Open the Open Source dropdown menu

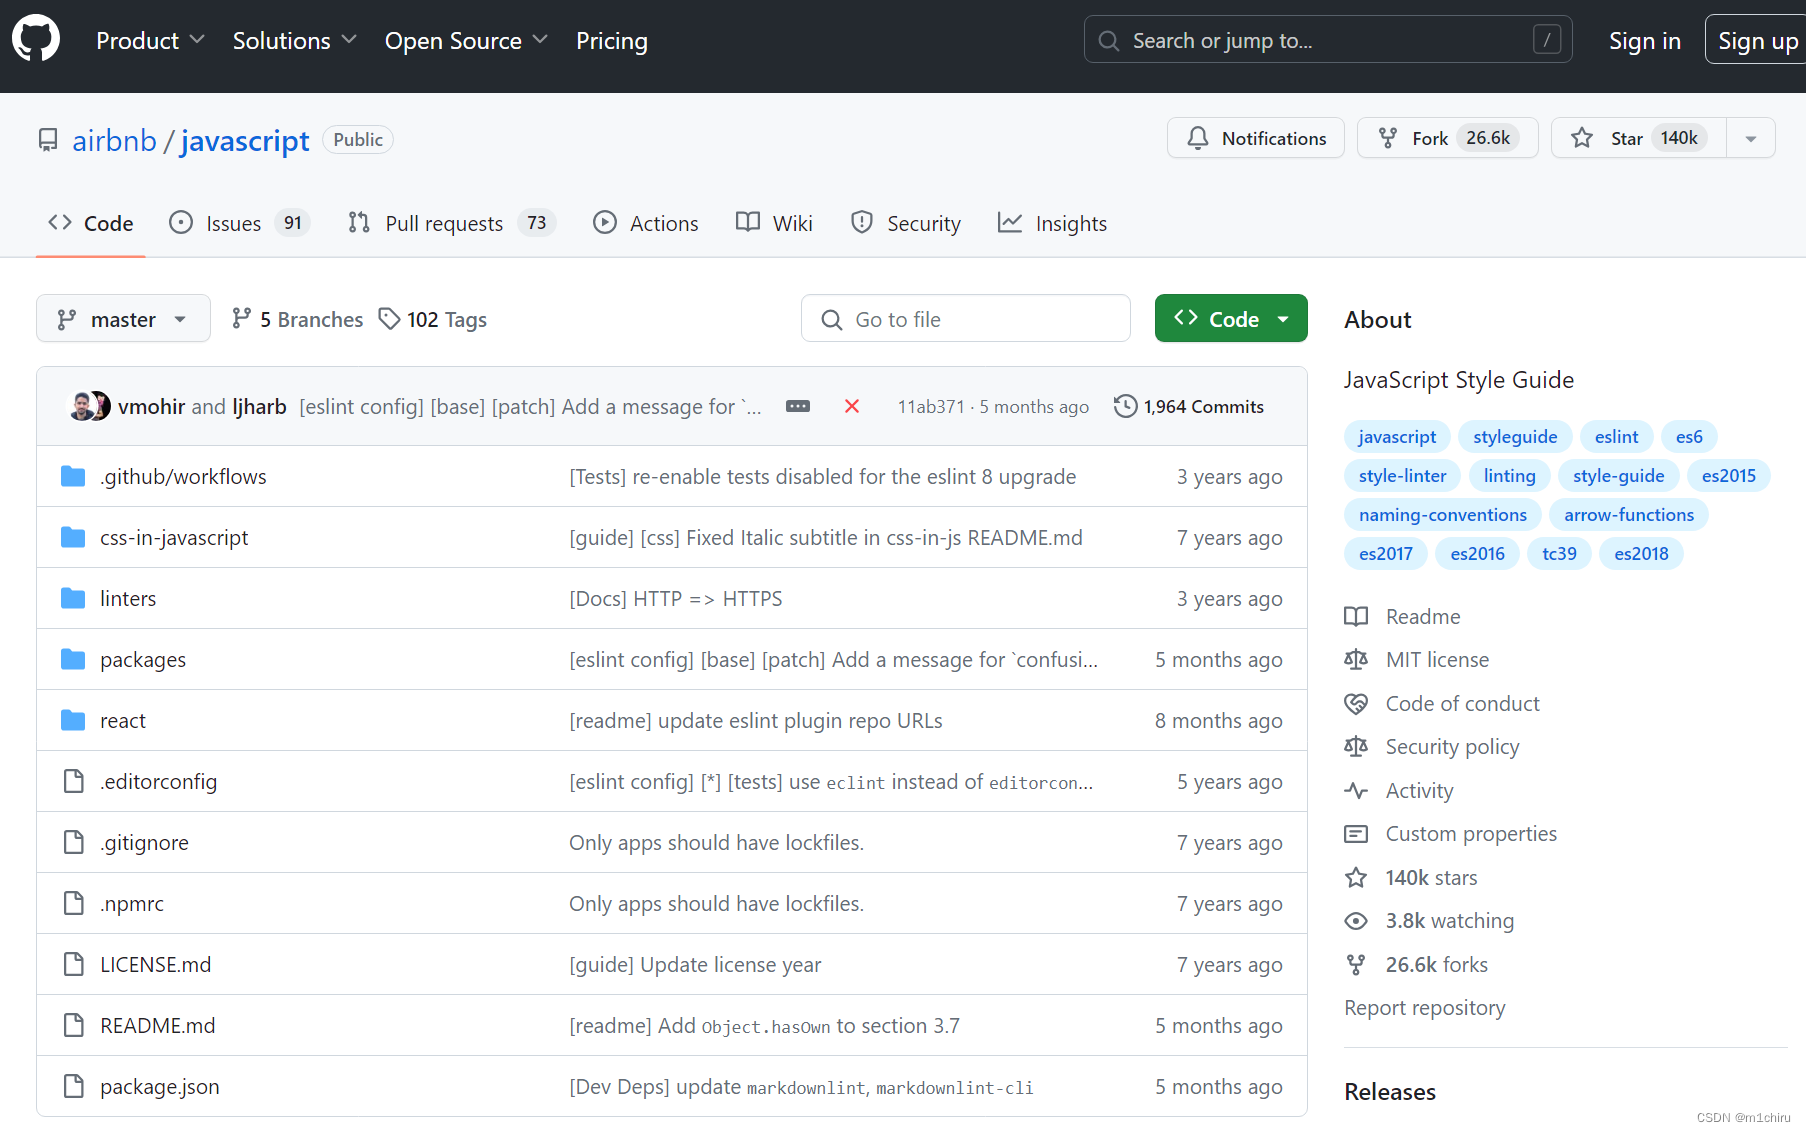tap(466, 40)
